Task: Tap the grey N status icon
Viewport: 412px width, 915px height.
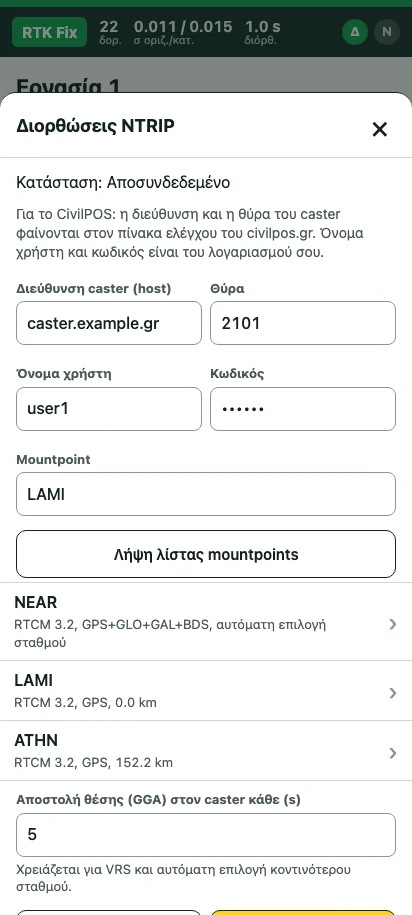Action: (386, 32)
